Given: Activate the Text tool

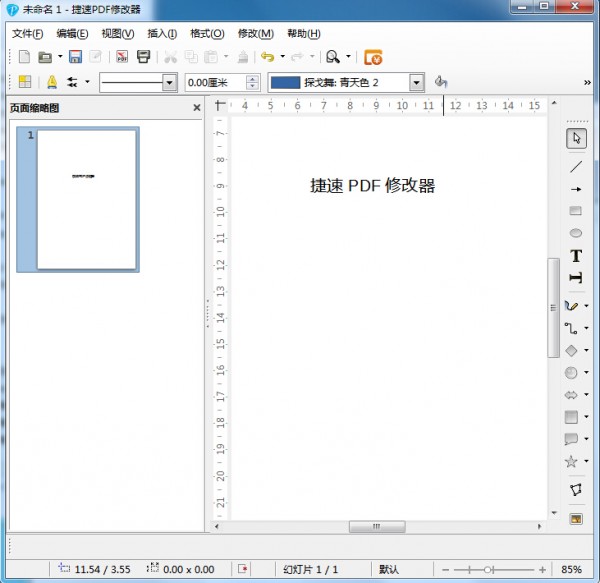Looking at the screenshot, I should click(575, 256).
